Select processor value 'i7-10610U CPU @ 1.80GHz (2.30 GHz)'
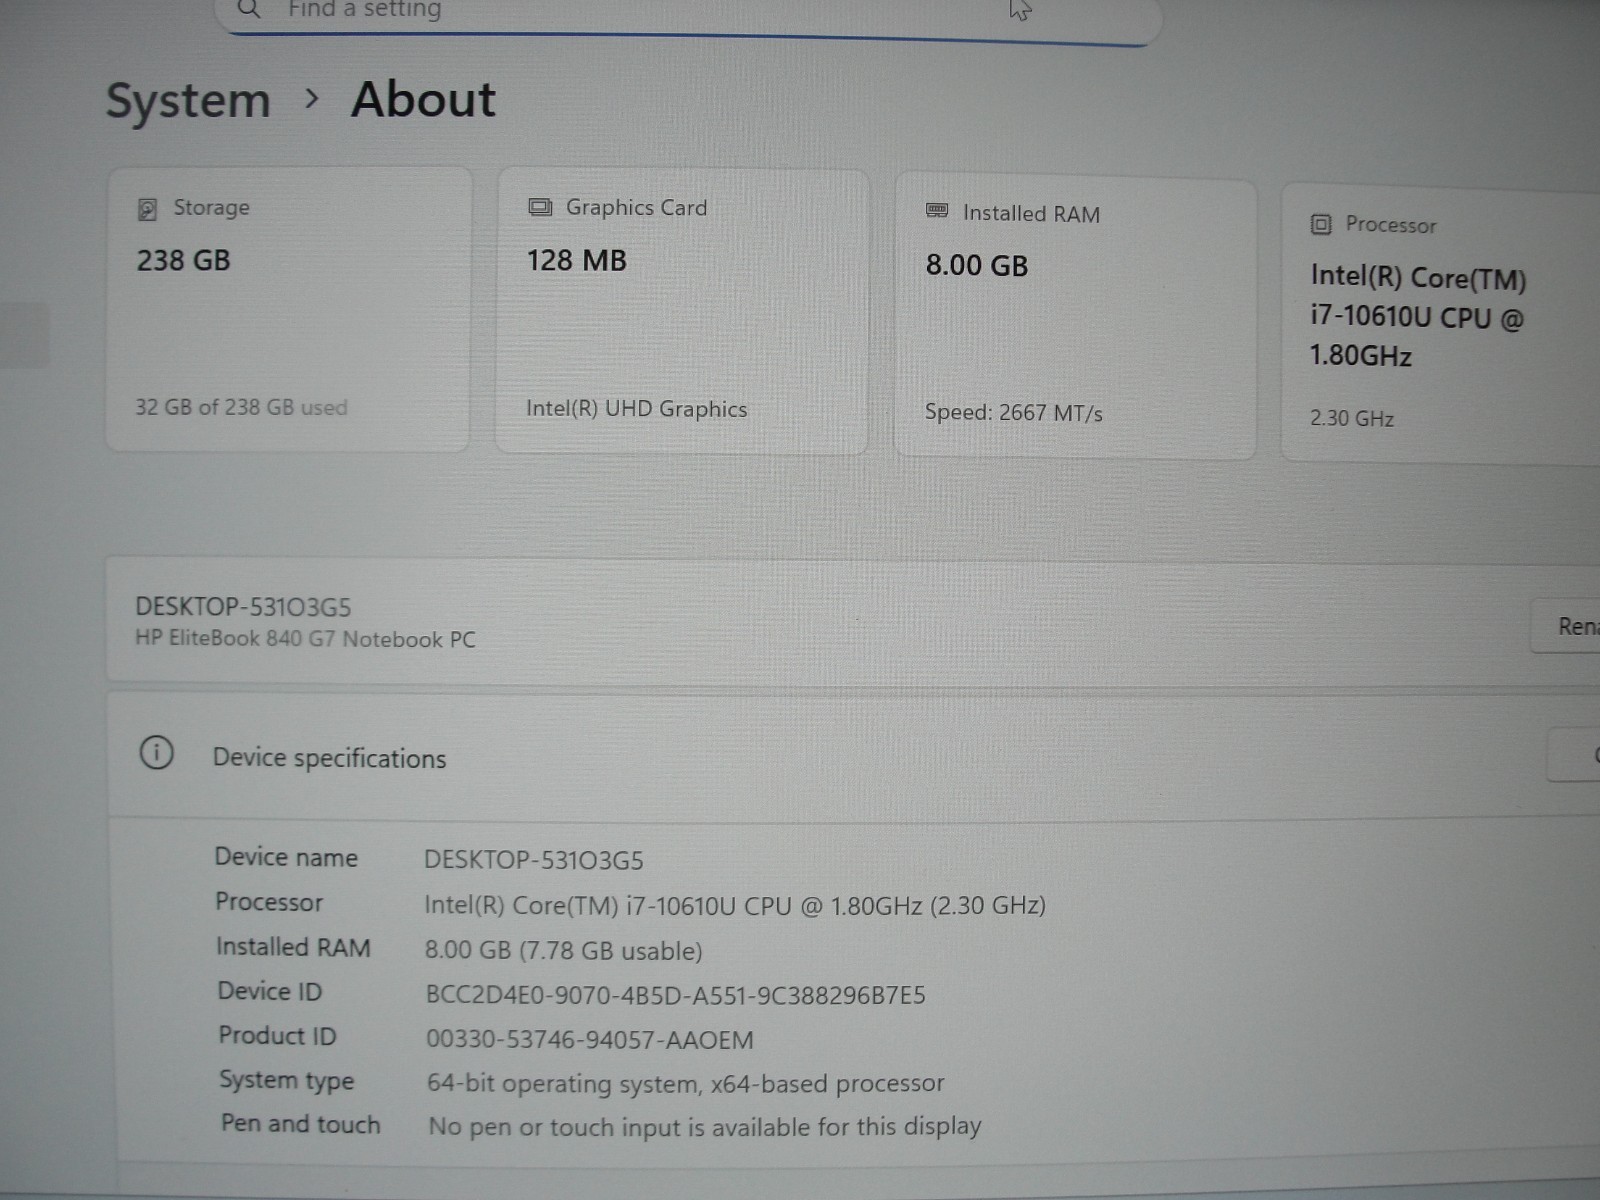 coord(735,906)
